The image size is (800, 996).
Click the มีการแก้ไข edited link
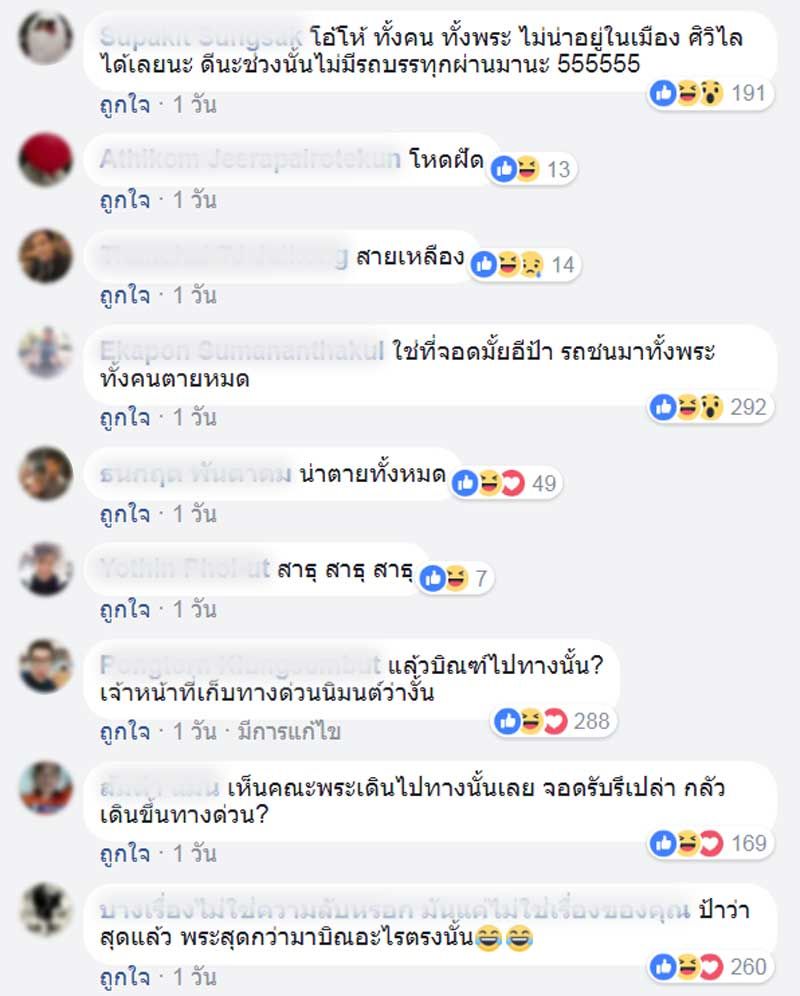[x=289, y=732]
